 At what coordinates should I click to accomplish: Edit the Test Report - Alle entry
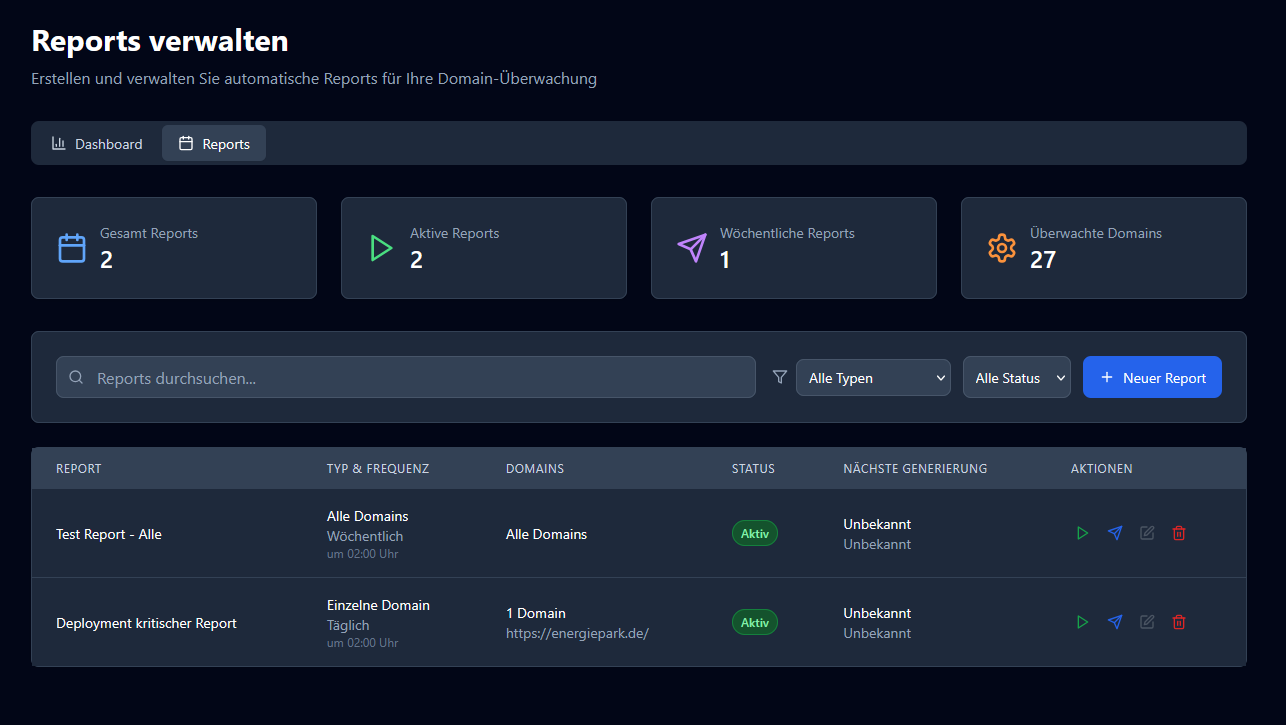pyautogui.click(x=1147, y=534)
